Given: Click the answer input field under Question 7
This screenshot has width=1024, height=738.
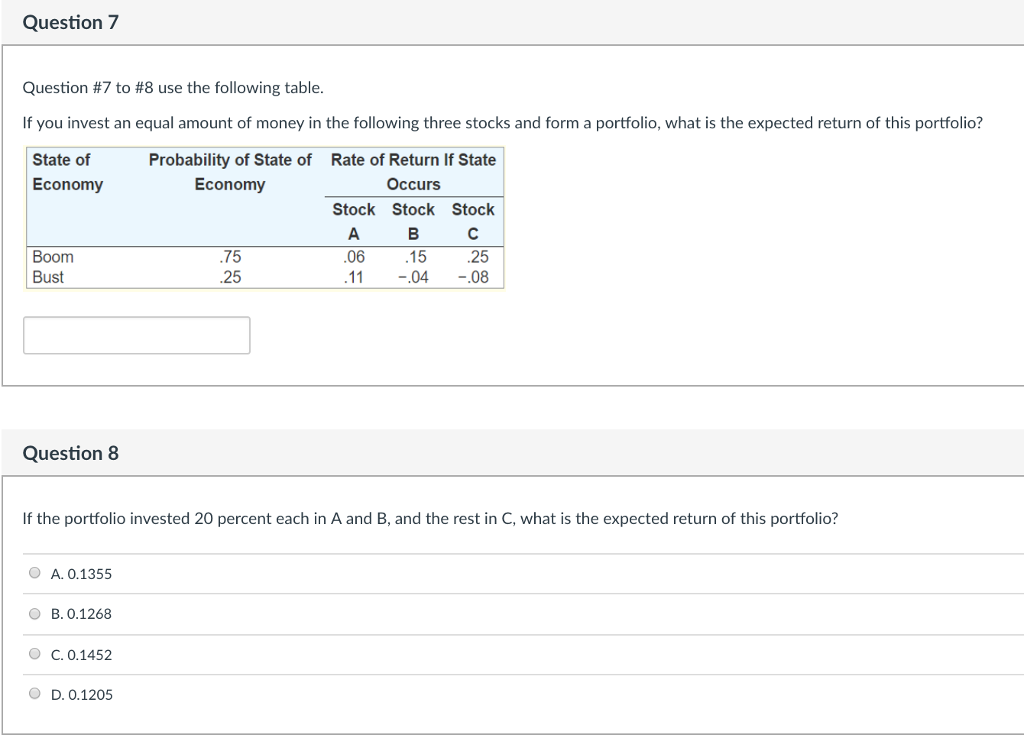Looking at the screenshot, I should [136, 334].
